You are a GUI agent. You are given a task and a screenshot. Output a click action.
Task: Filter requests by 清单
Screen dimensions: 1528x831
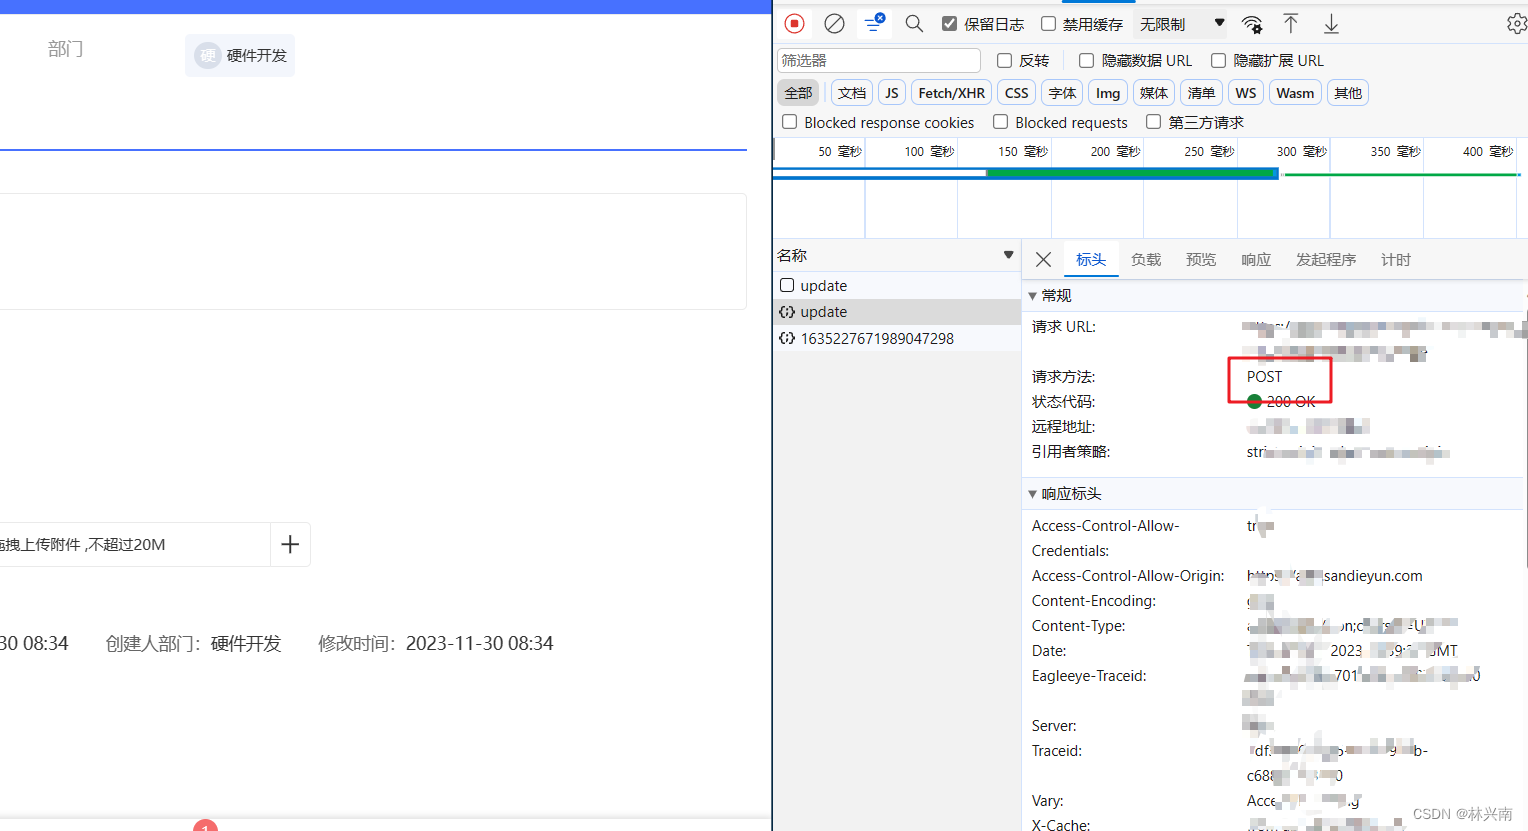tap(1201, 93)
